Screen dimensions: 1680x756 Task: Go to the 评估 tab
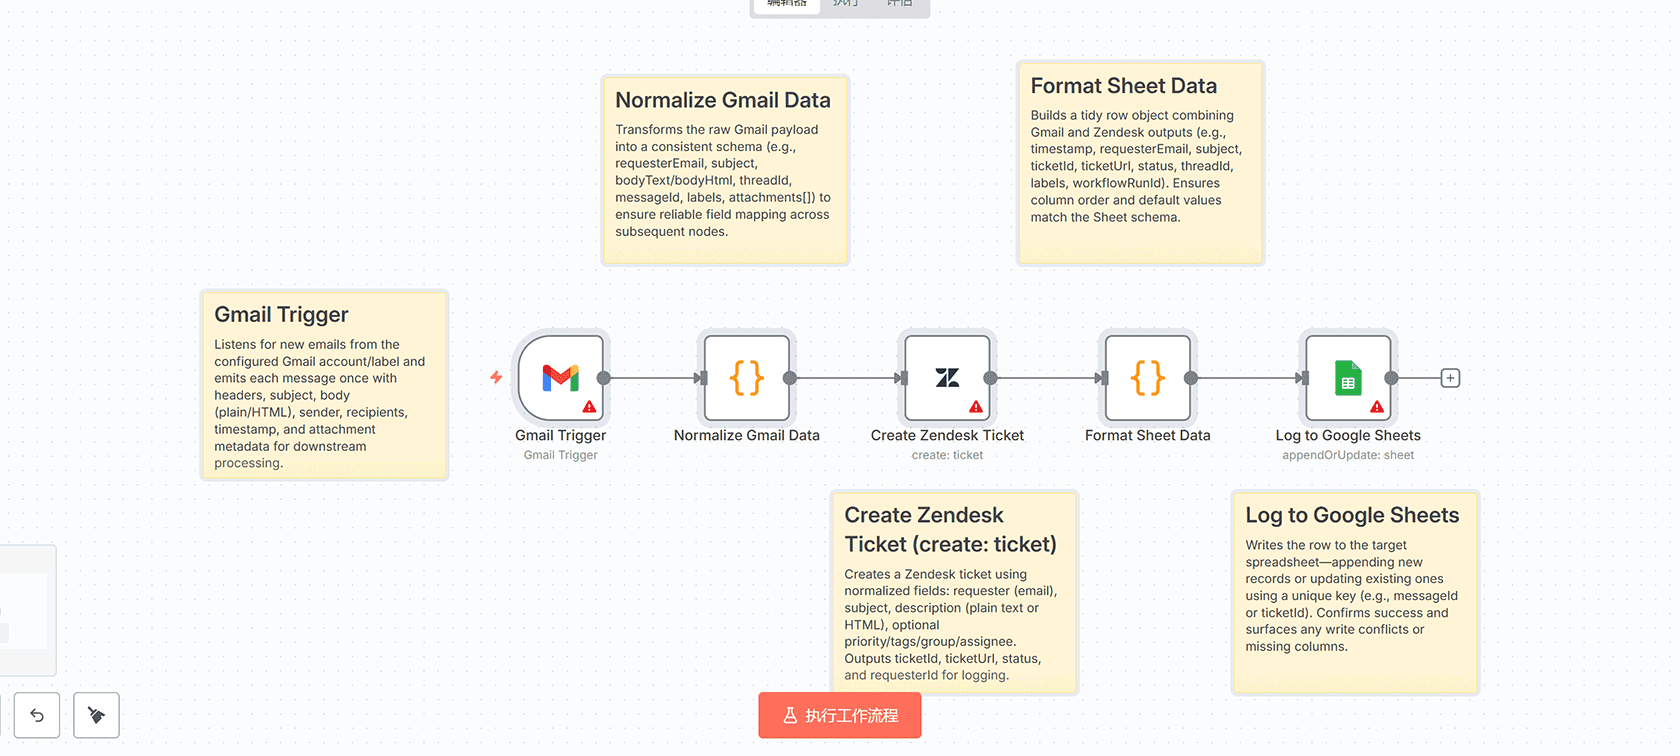tap(900, 4)
